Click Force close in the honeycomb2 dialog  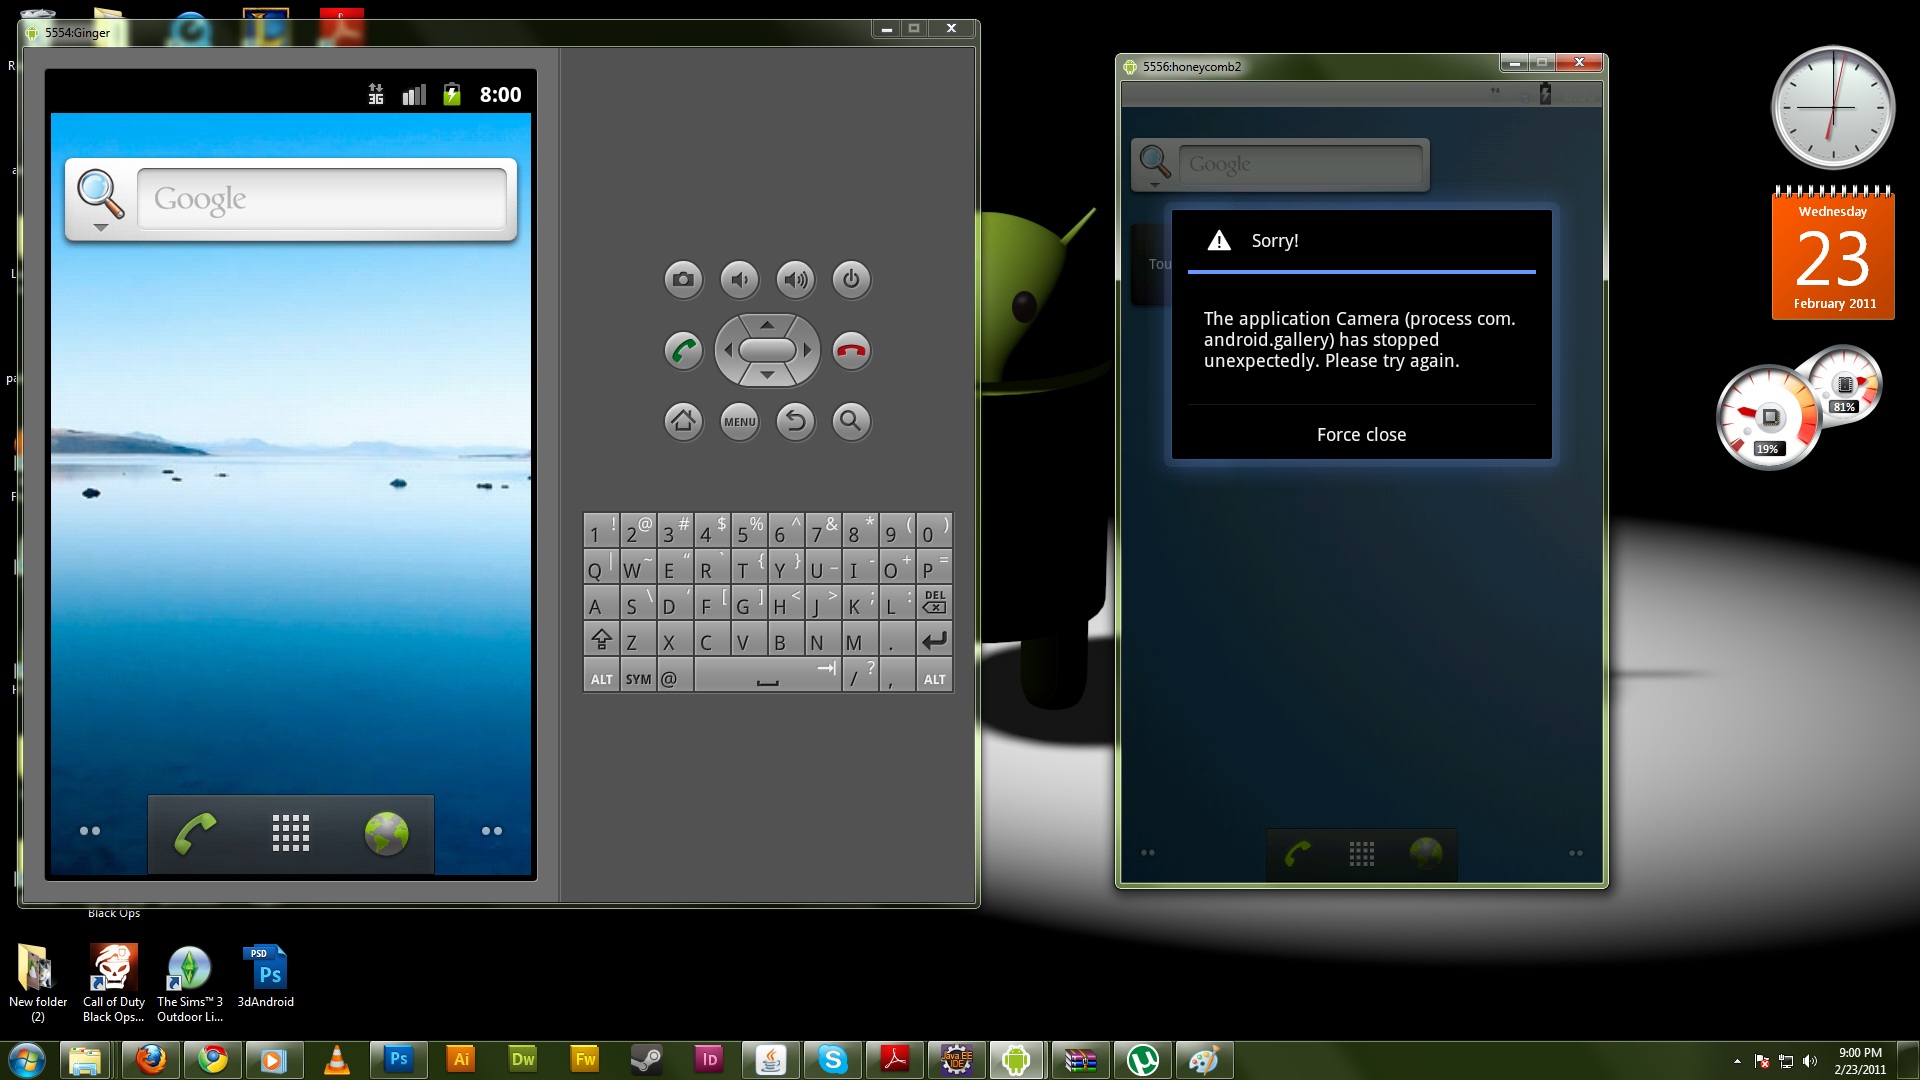(1361, 434)
